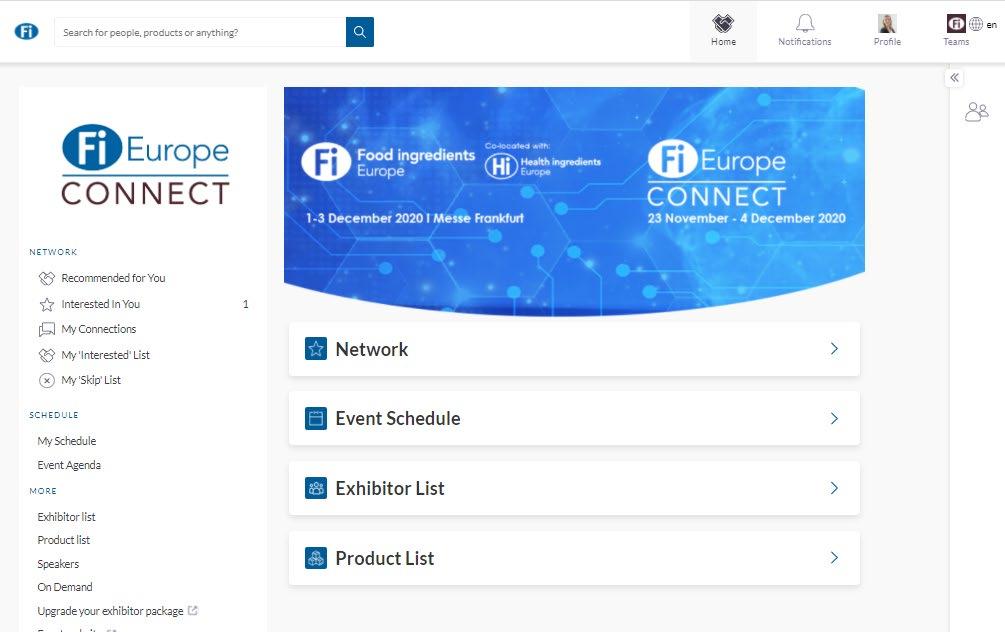The image size is (1005, 632).
Task: Open On Demand in the sidebar
Action: tap(65, 587)
